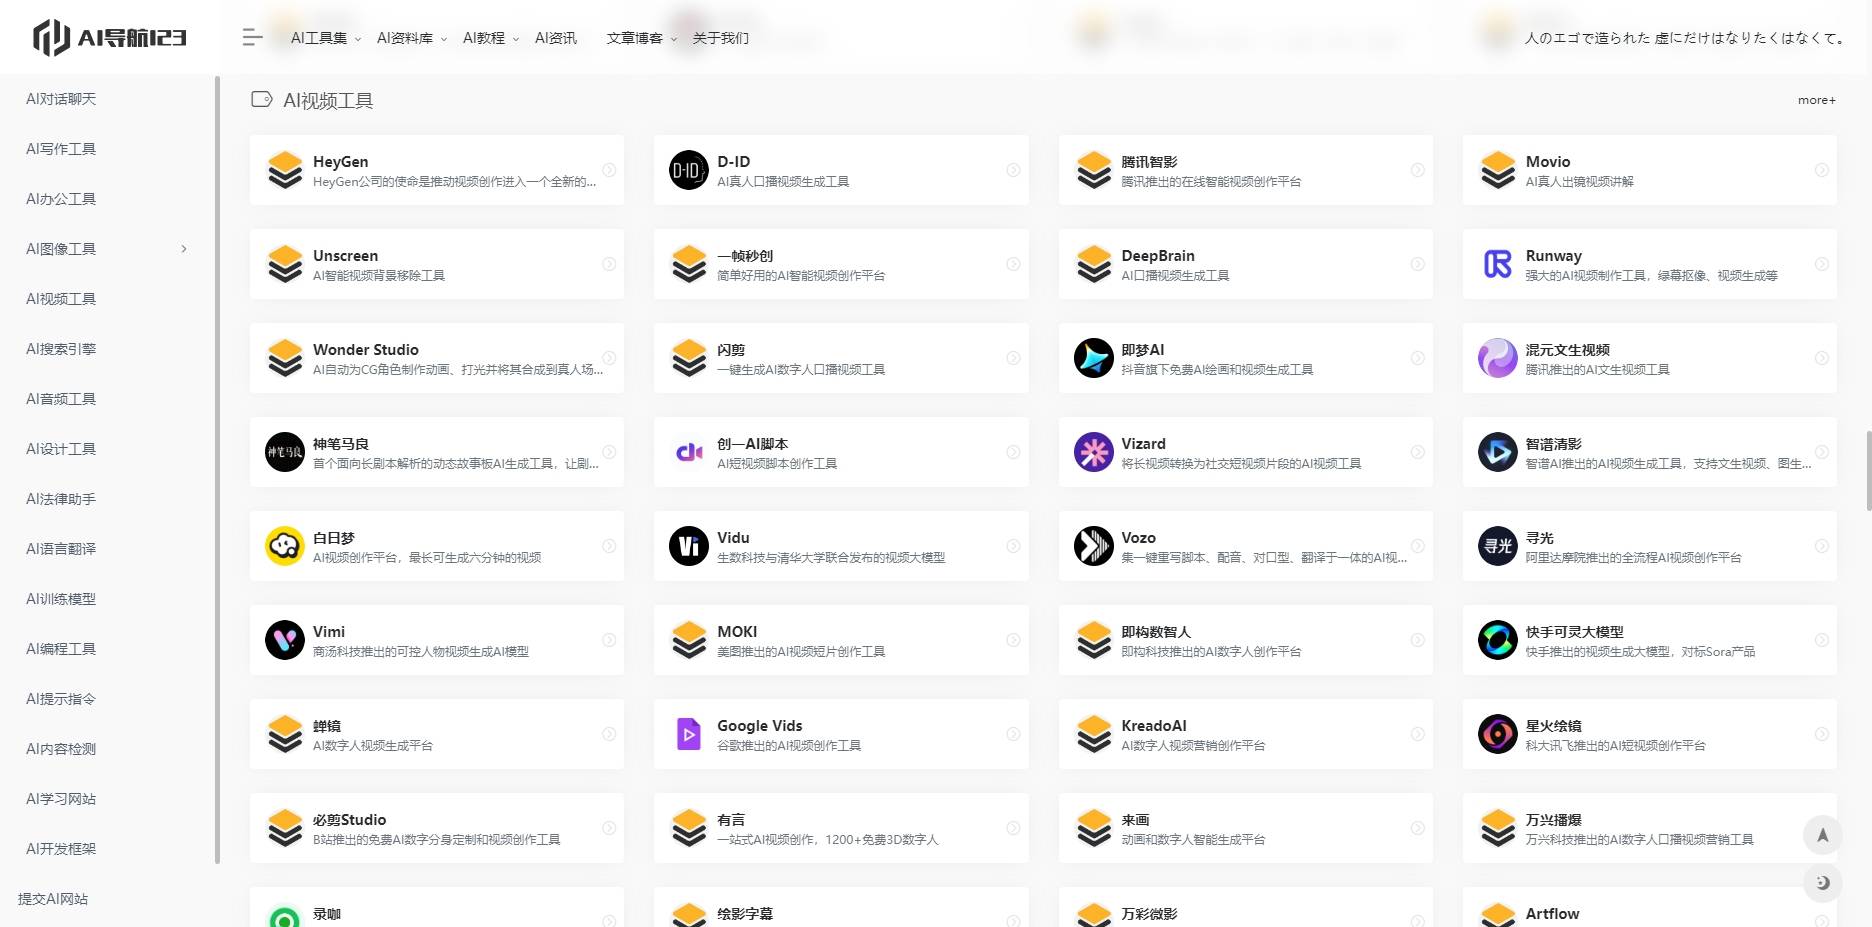Screen dimensions: 1872x927
Task: Open the 关于我们 menu item
Action: pyautogui.click(x=721, y=38)
